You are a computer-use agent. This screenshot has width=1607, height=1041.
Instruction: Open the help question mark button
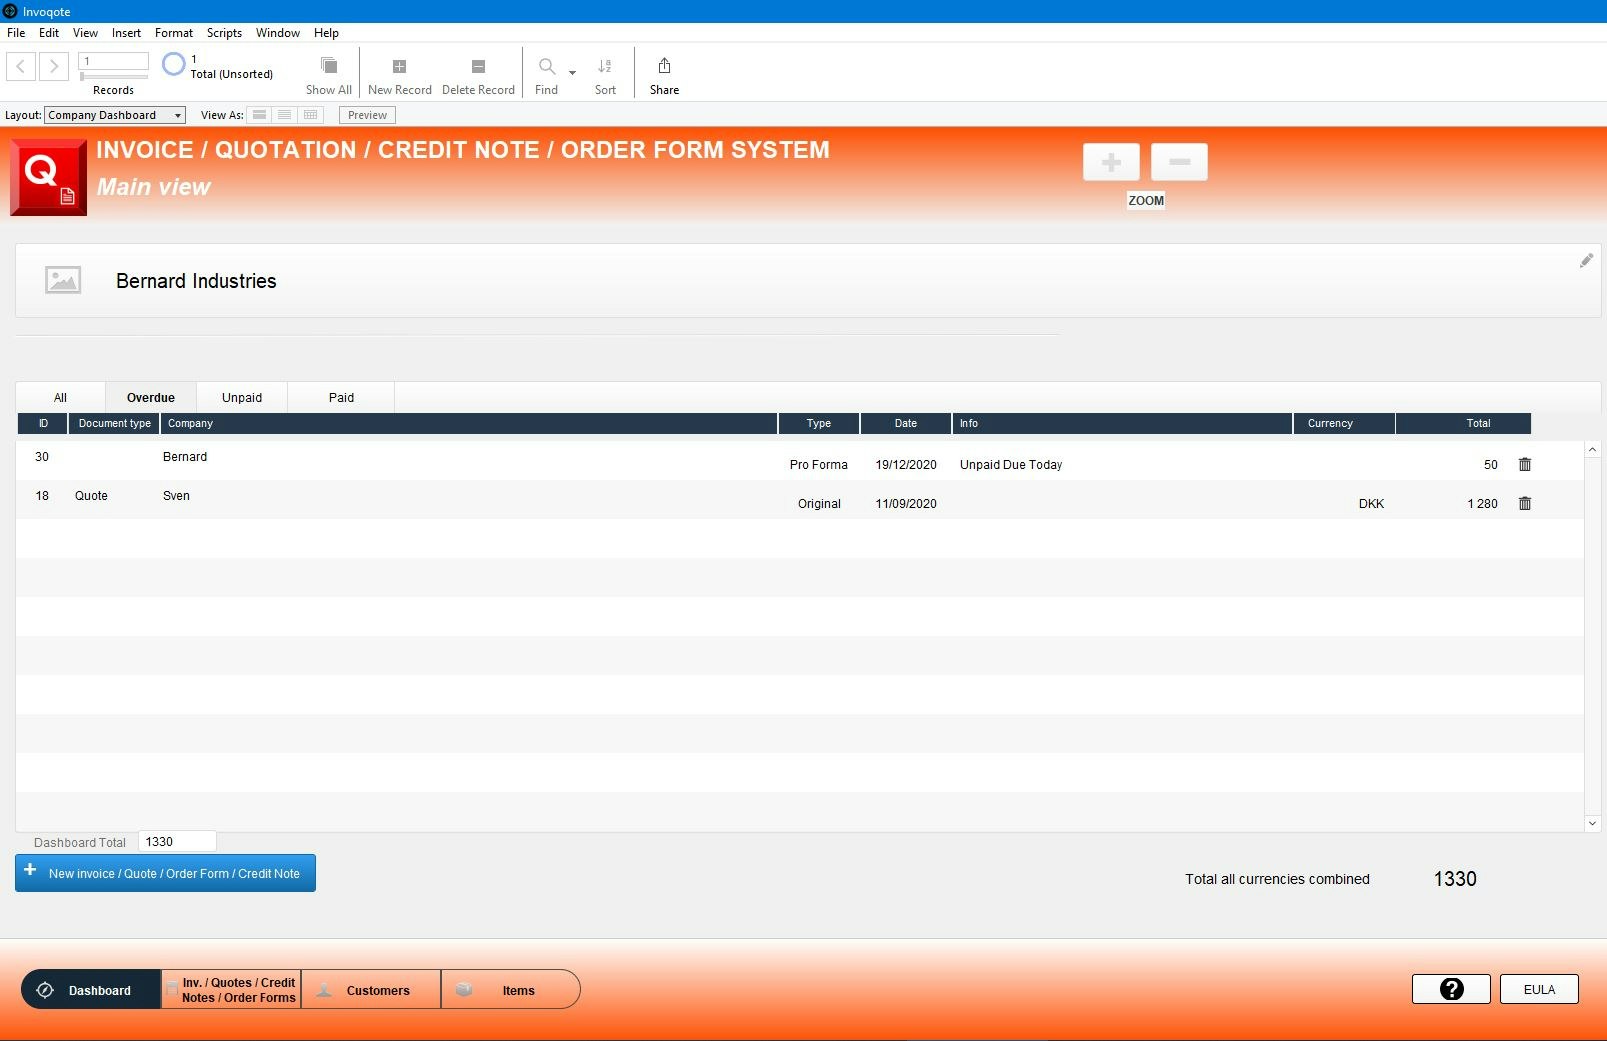pos(1451,989)
